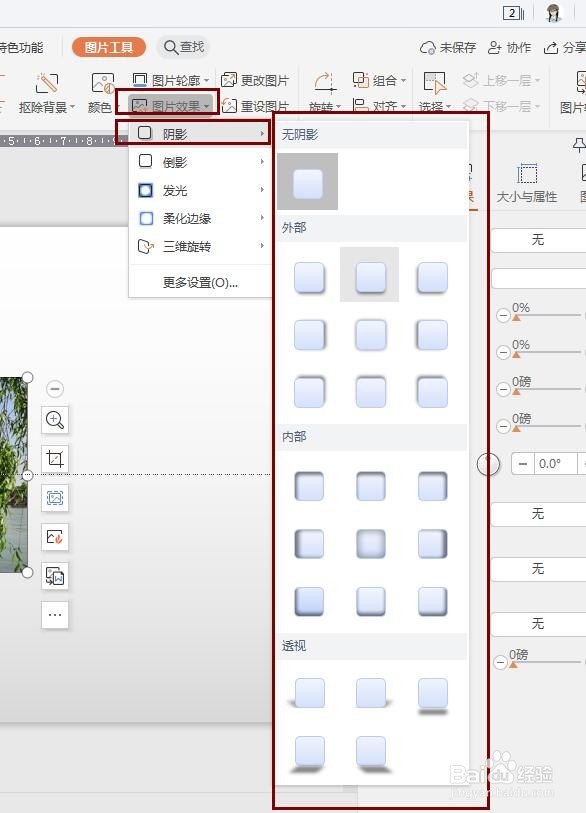Select the last perspective shadow preset in bottom row

[x=371, y=753]
